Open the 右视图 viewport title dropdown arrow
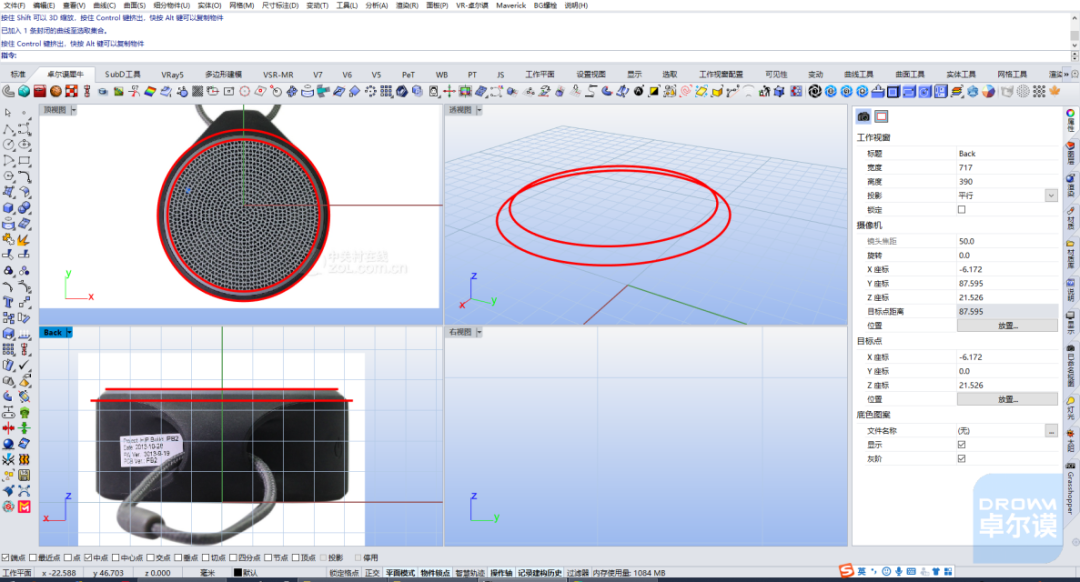 [x=479, y=332]
